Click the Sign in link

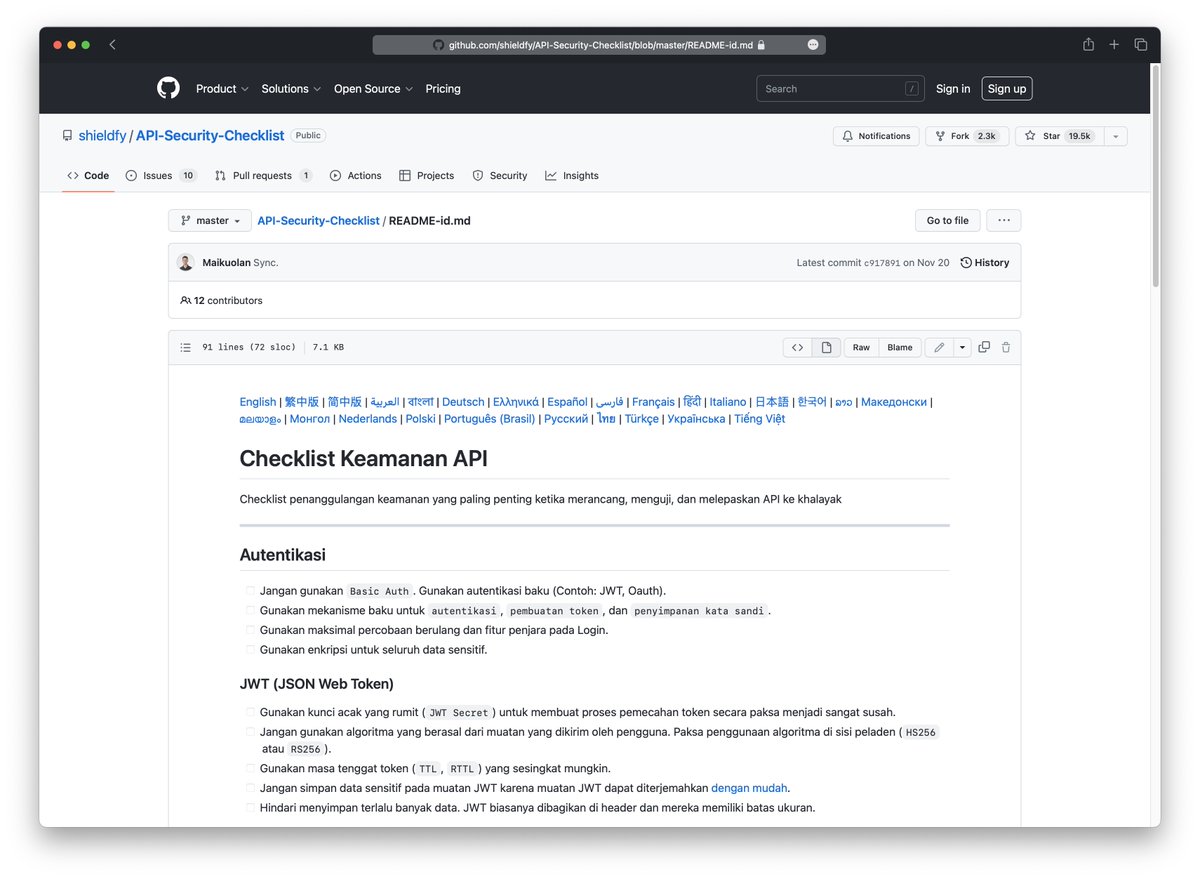[953, 89]
